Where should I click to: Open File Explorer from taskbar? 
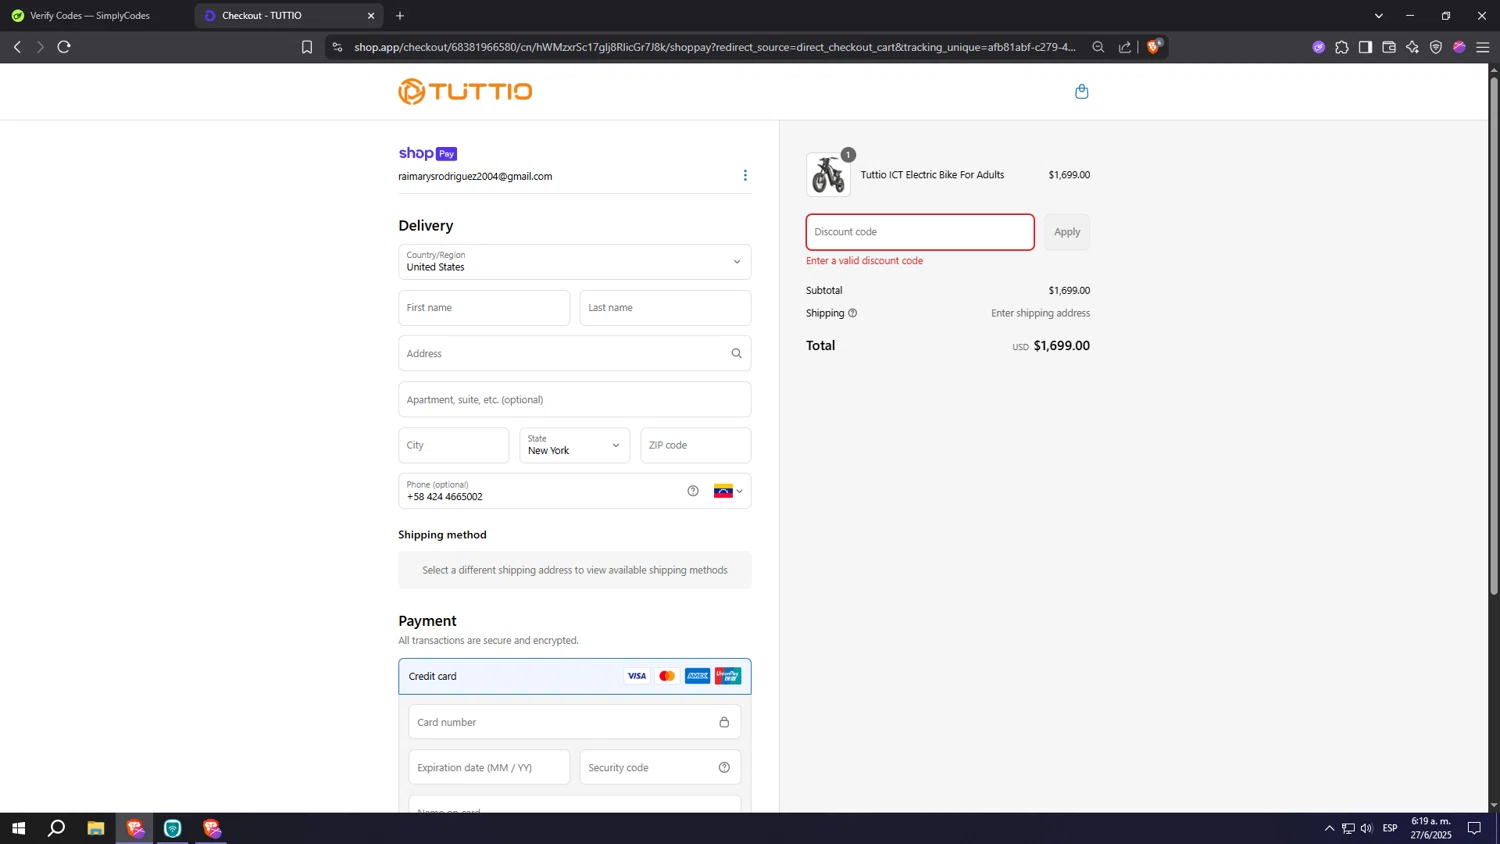[x=96, y=828]
